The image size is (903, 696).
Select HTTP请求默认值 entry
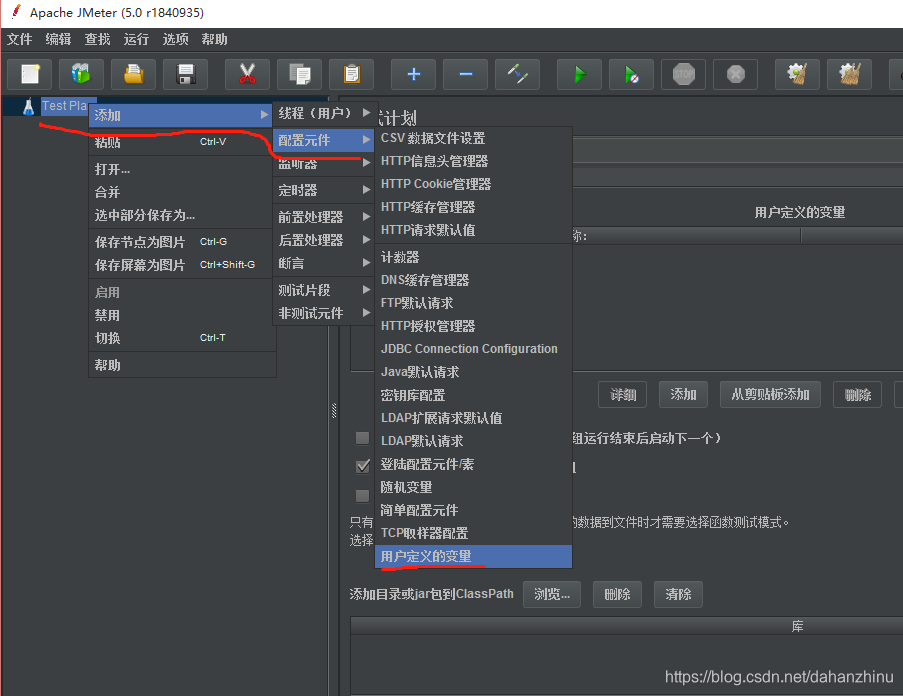pos(473,230)
